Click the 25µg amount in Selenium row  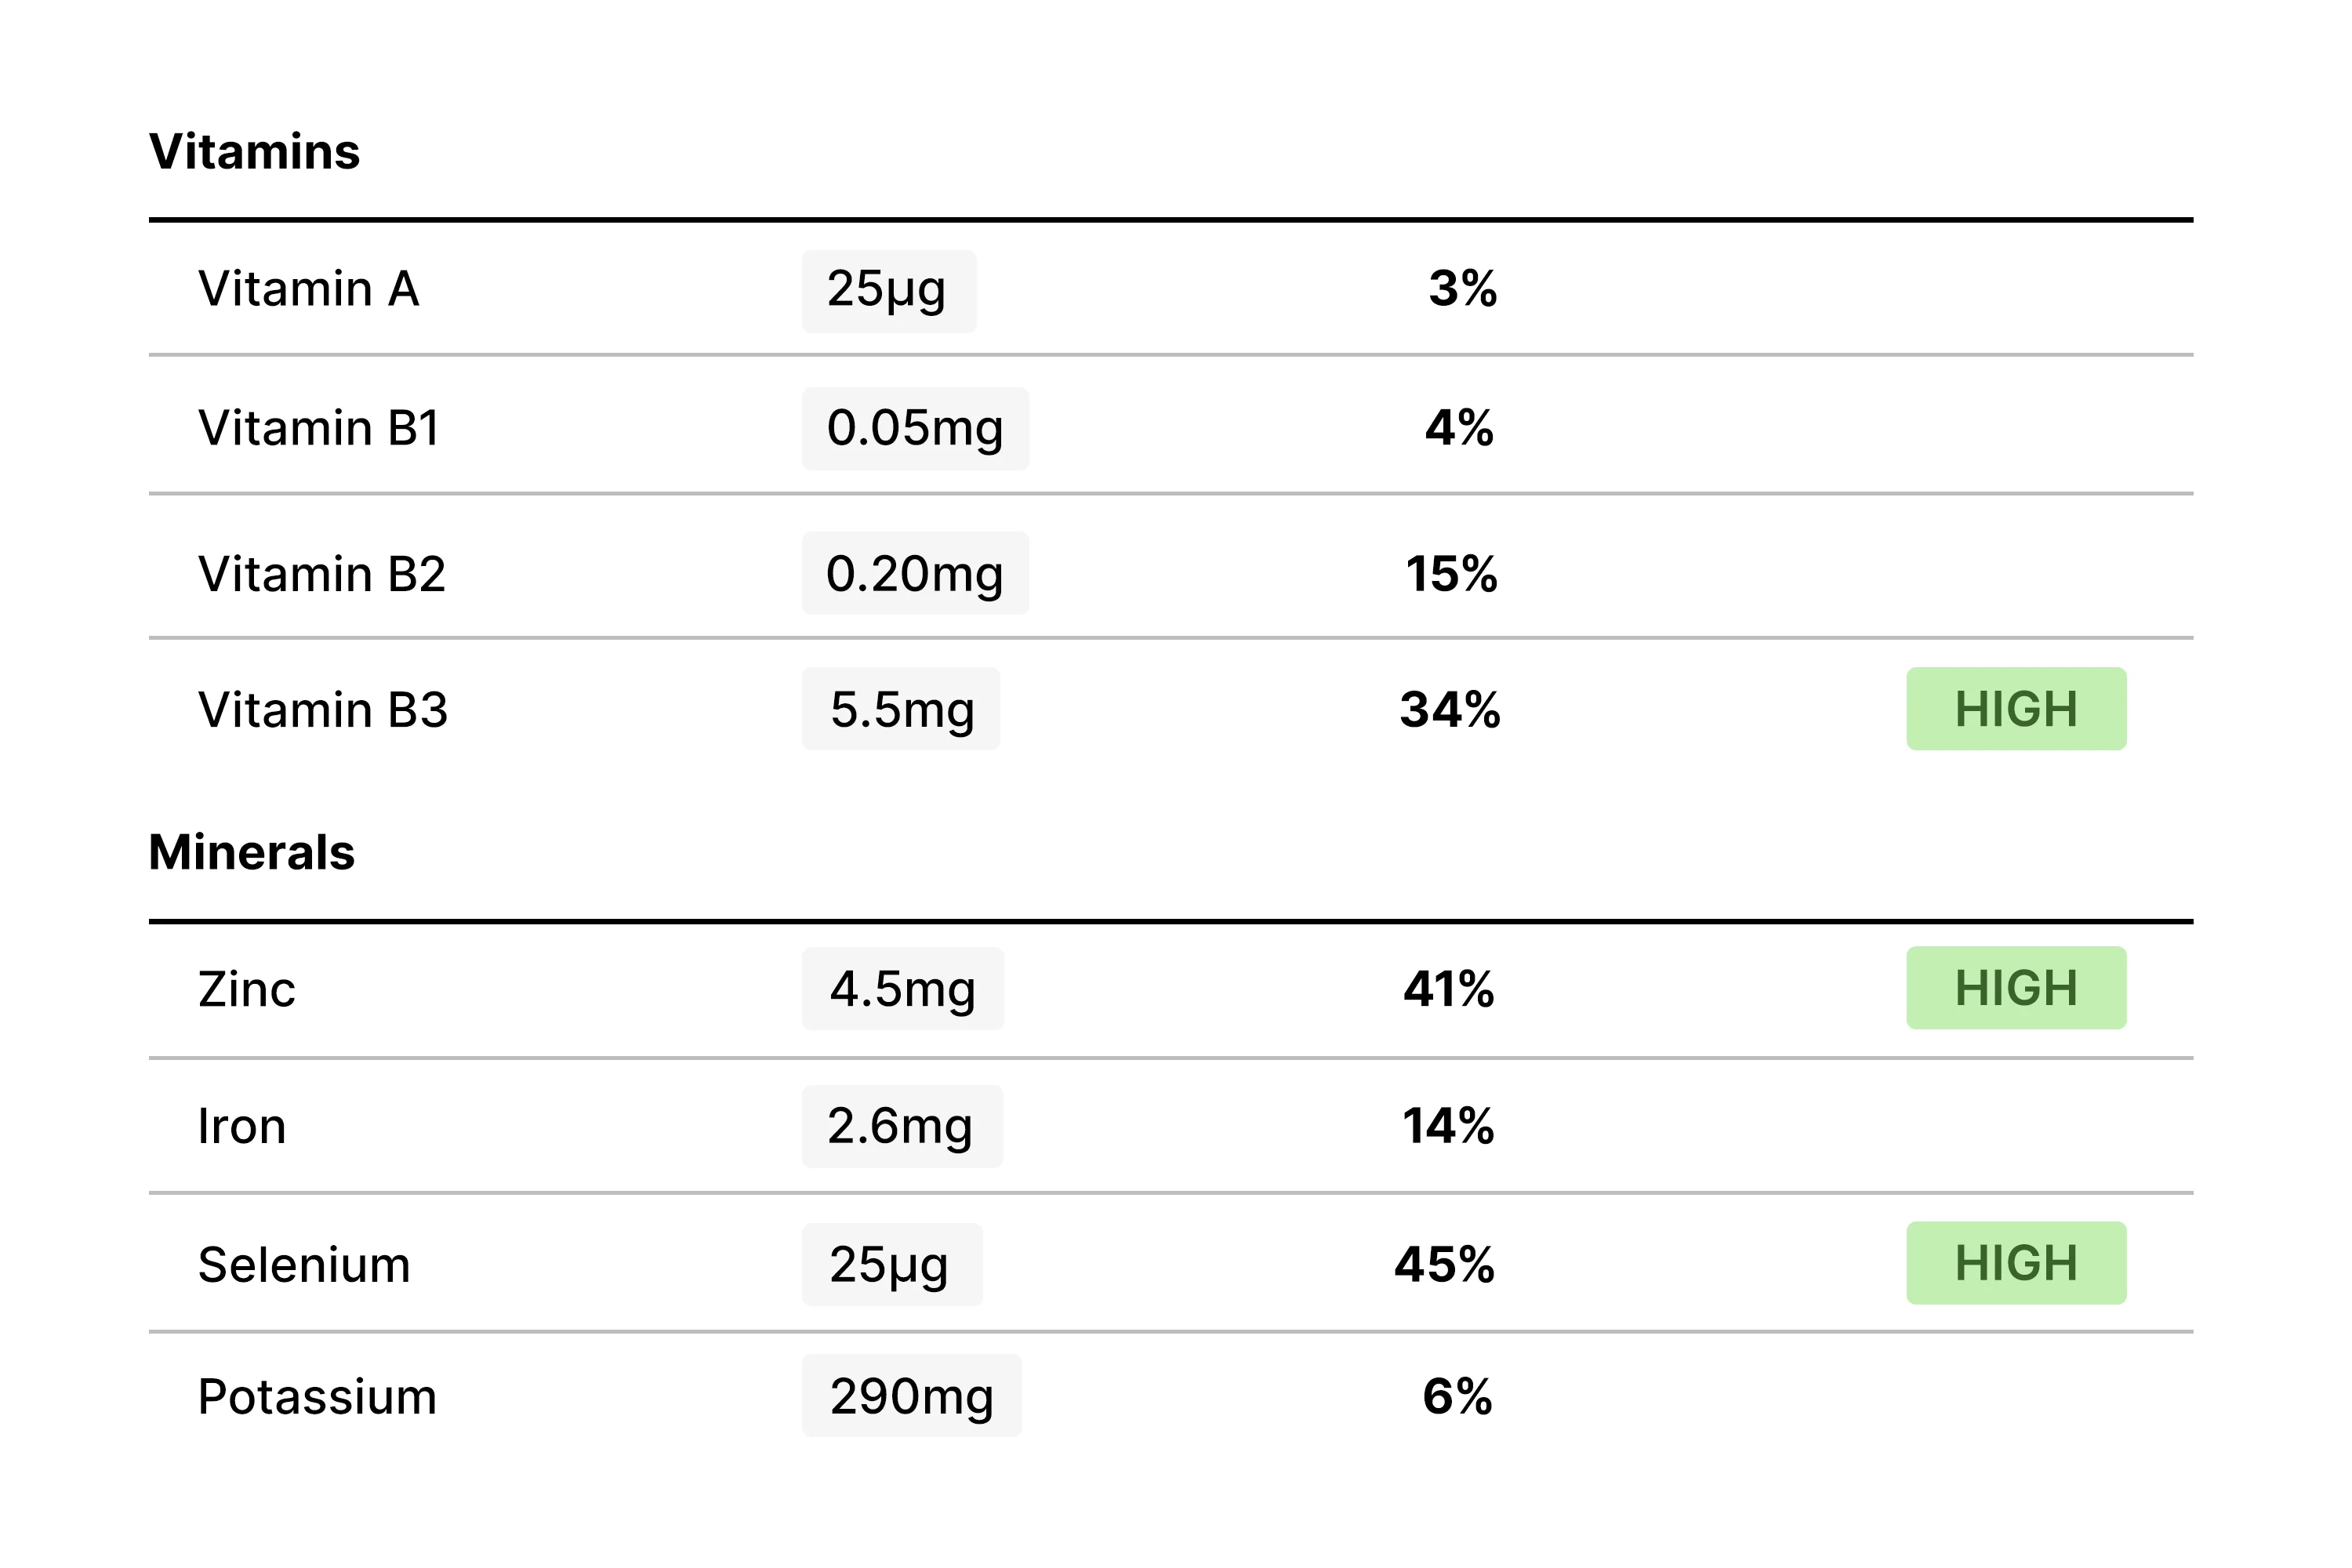[891, 1265]
